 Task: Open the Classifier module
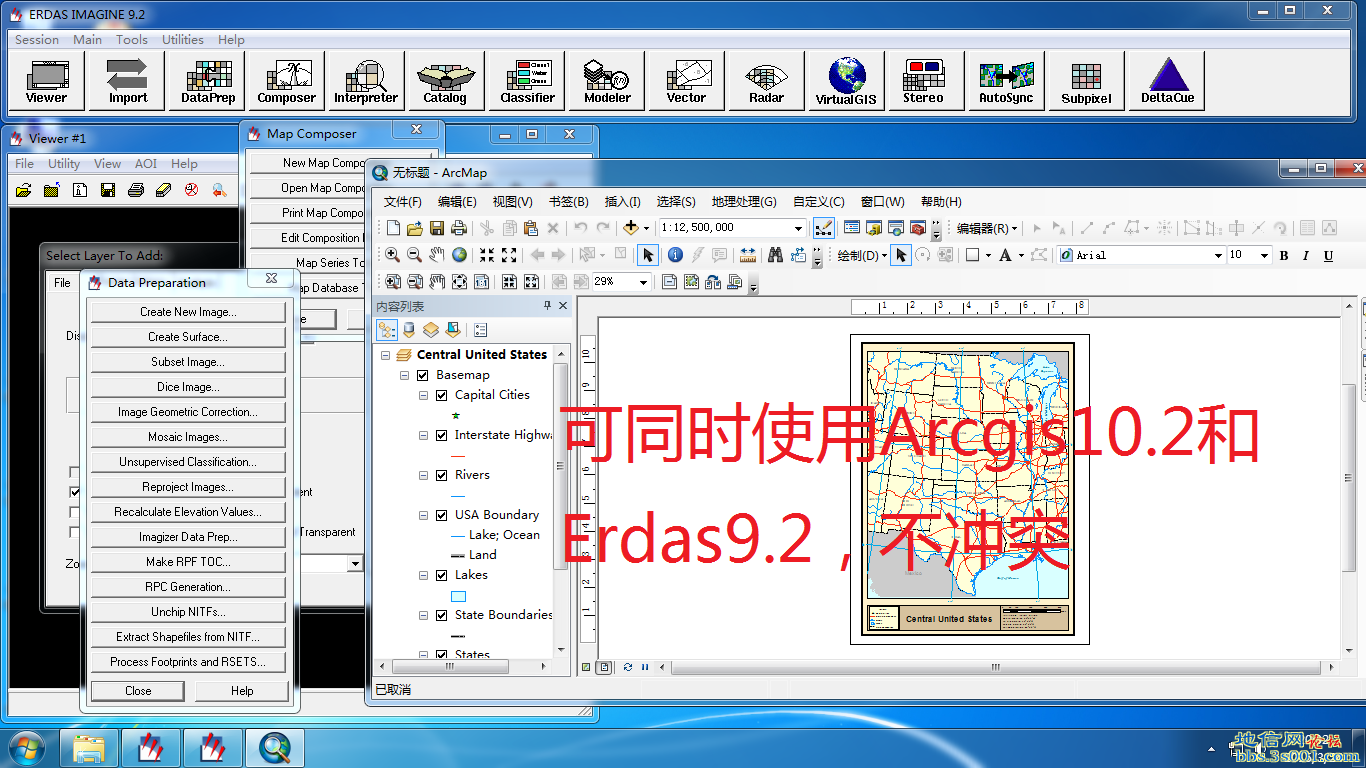[527, 81]
